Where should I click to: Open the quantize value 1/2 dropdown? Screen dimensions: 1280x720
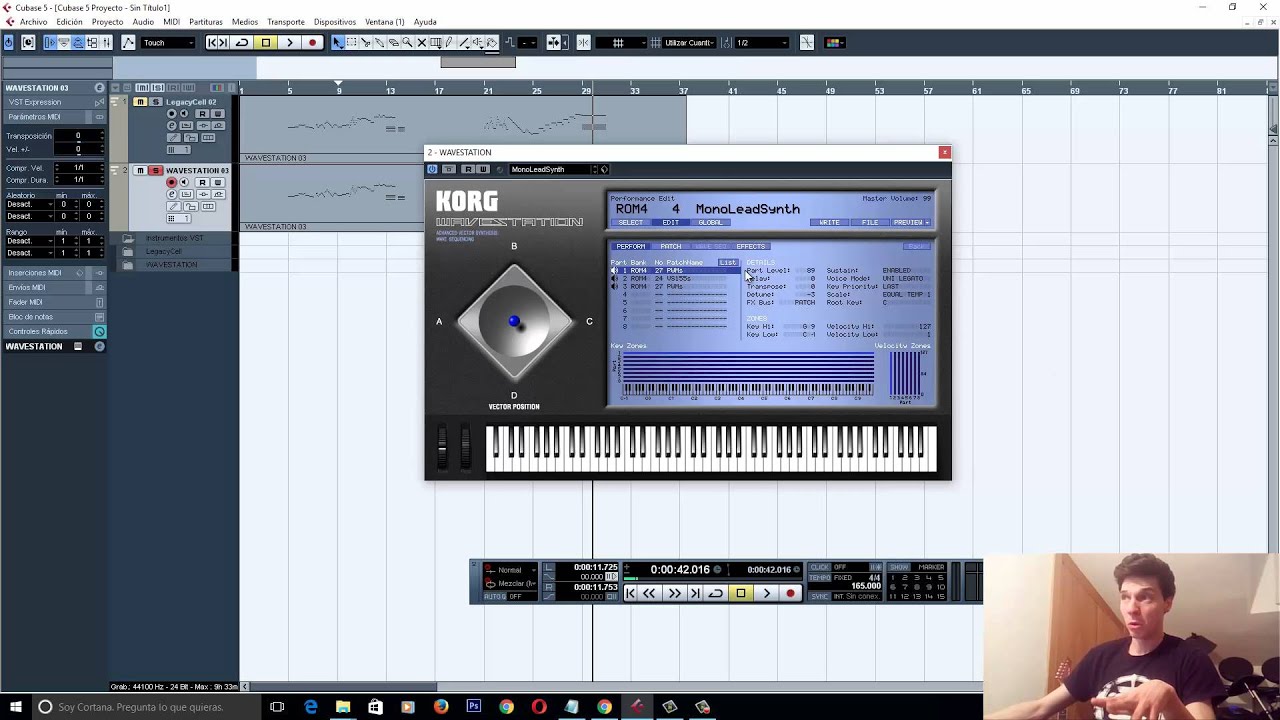762,42
